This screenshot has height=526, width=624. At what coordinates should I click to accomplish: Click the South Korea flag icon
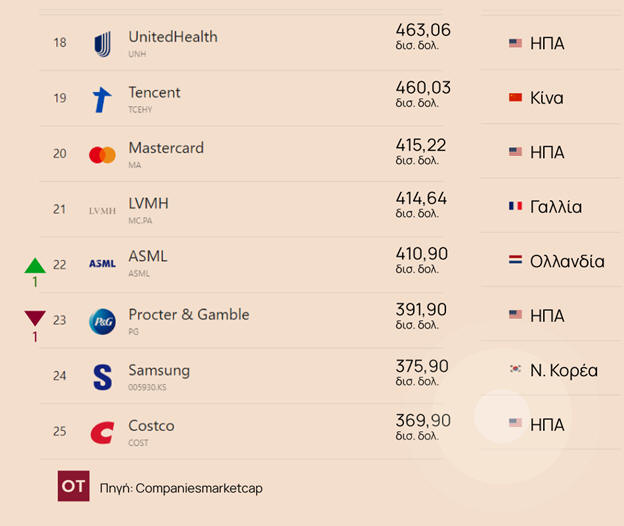click(516, 370)
